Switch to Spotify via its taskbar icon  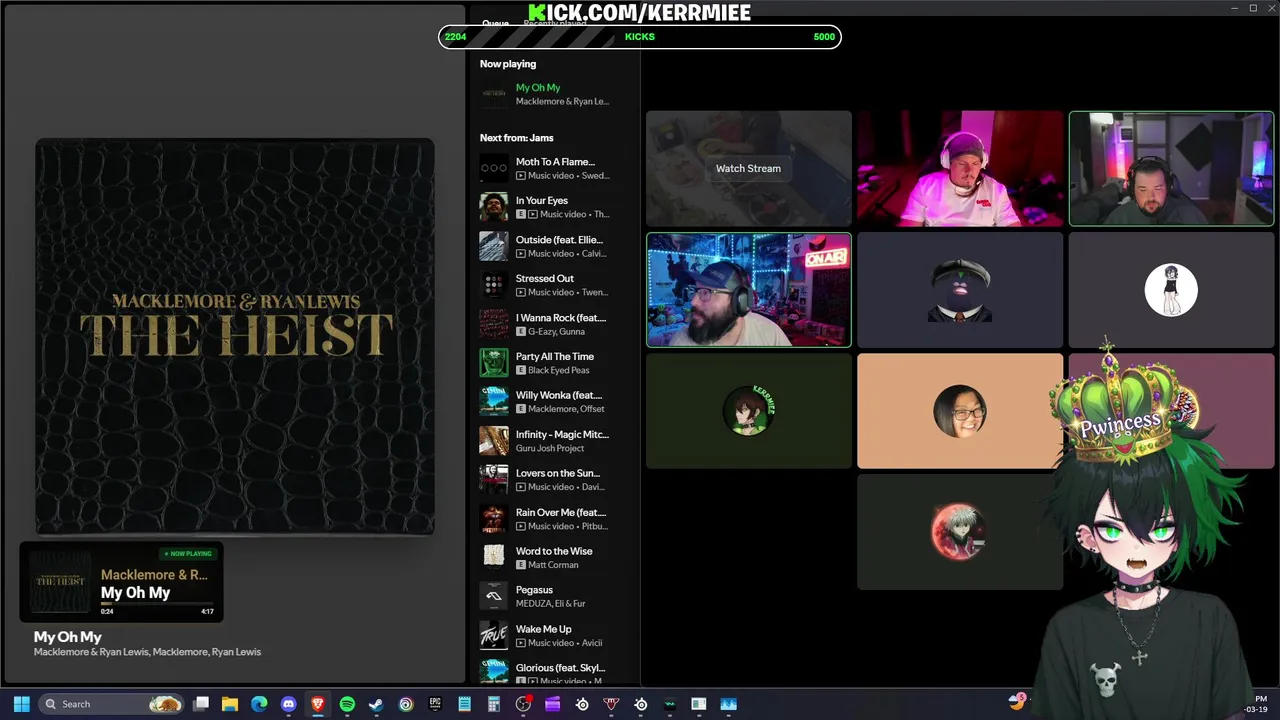click(347, 704)
